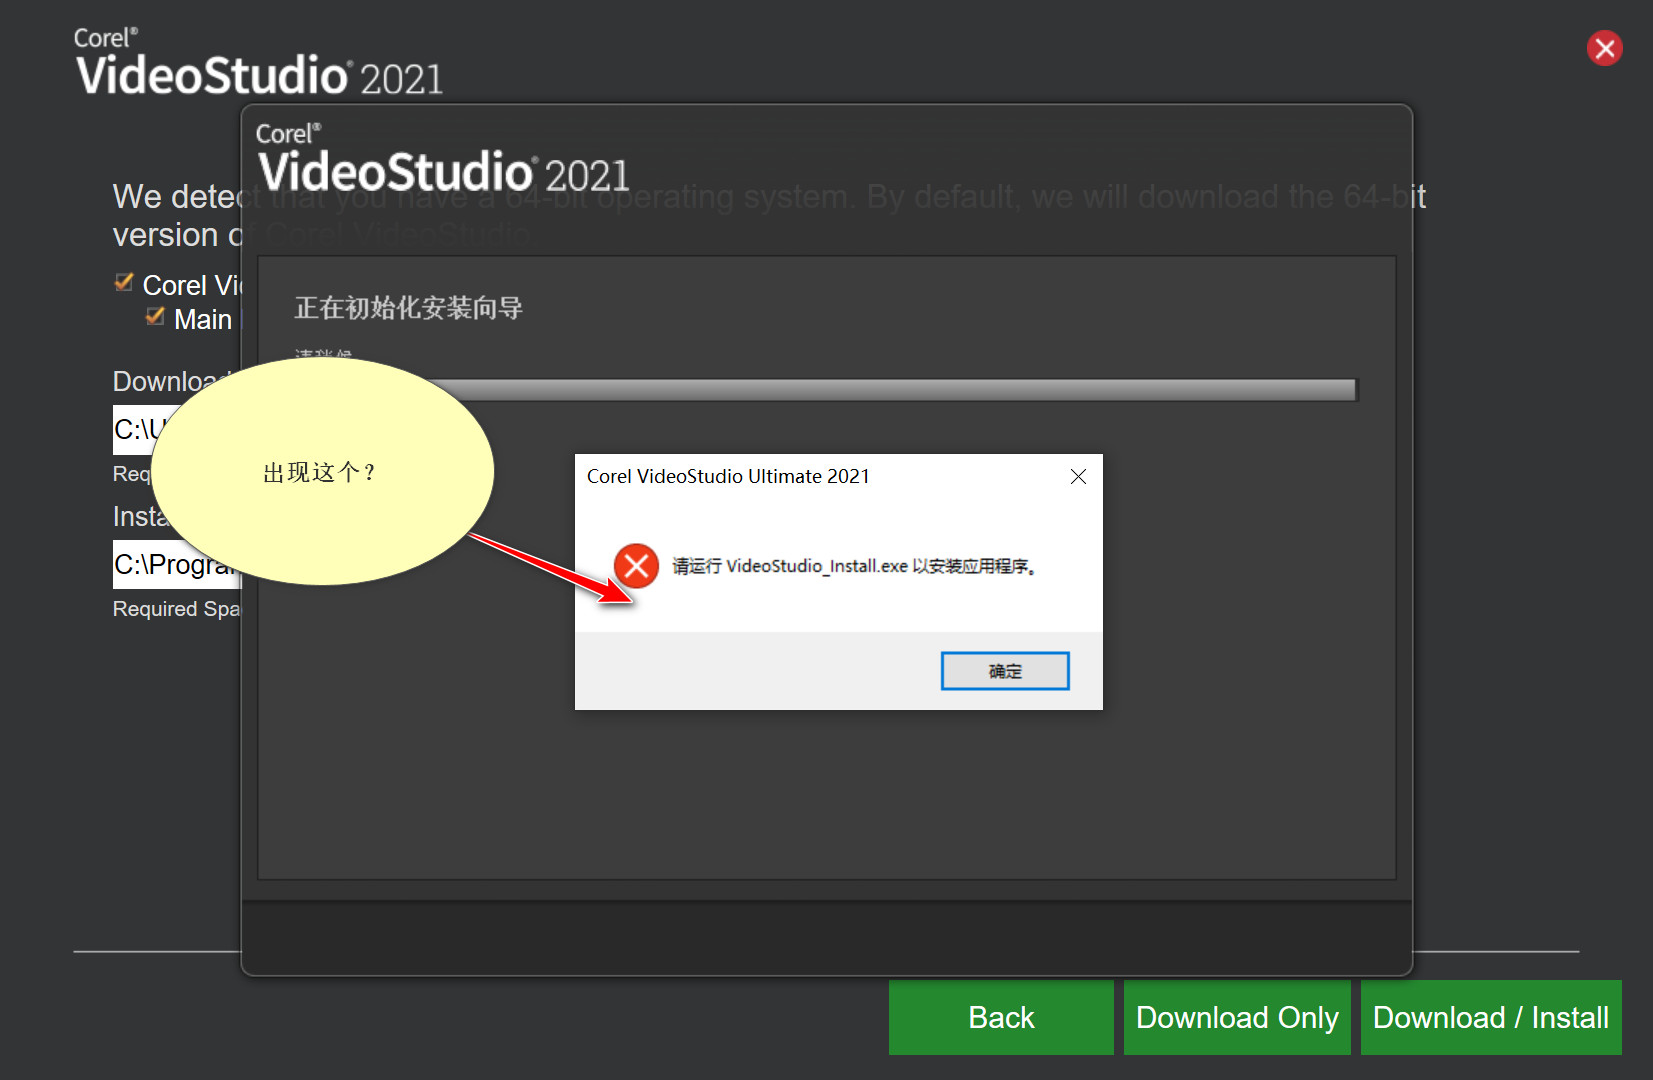Click the 正在初始化安装向导 heading text

click(408, 308)
